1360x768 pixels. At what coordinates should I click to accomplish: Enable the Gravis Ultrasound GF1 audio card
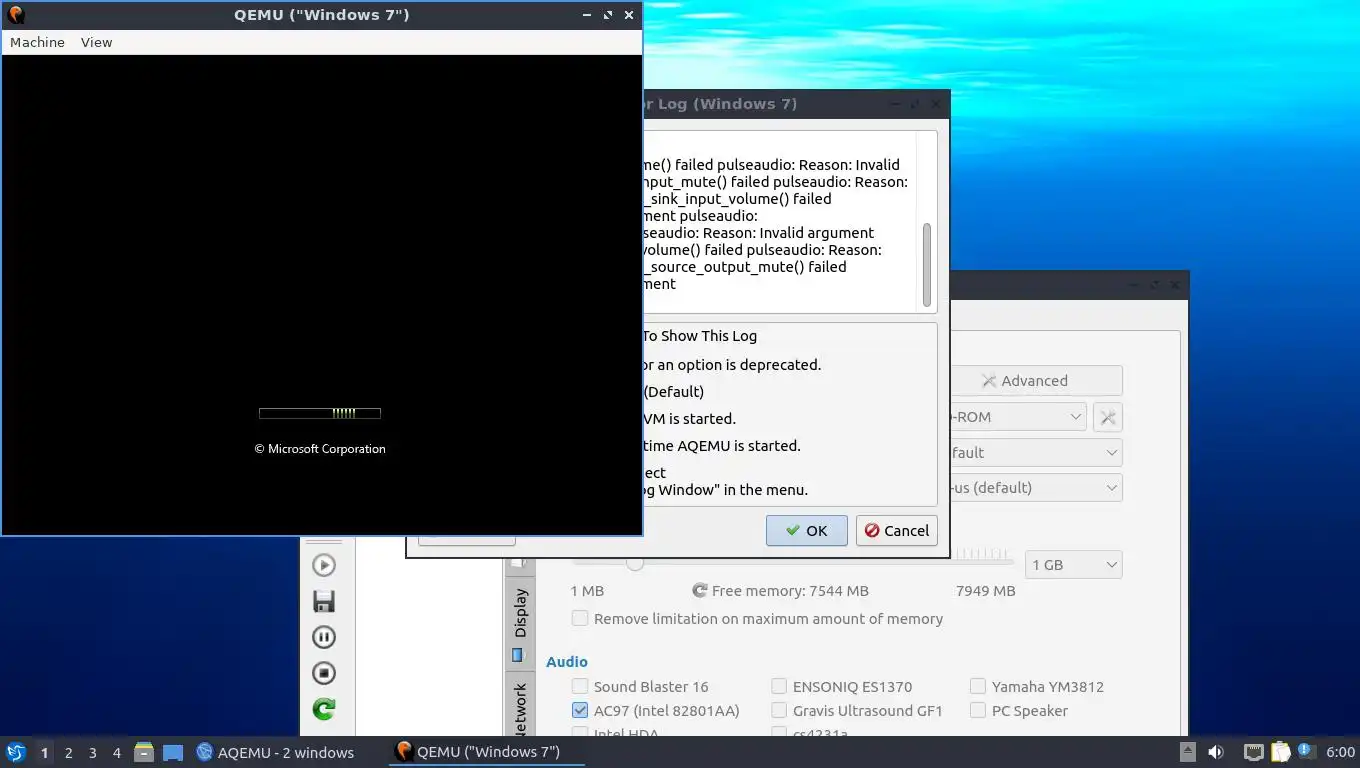(x=779, y=711)
